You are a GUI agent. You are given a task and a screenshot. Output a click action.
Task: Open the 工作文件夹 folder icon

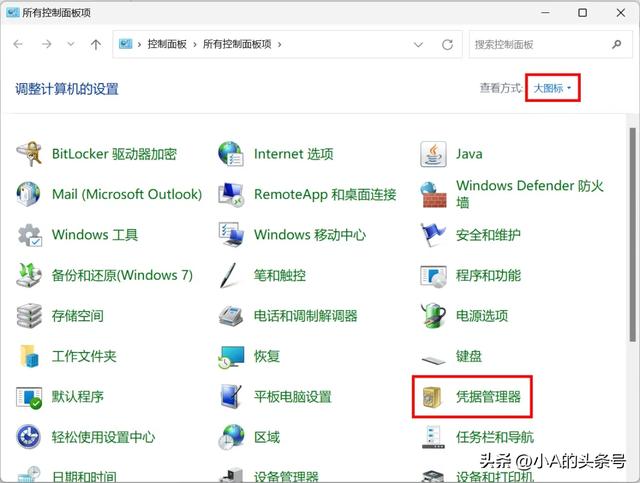click(x=29, y=356)
